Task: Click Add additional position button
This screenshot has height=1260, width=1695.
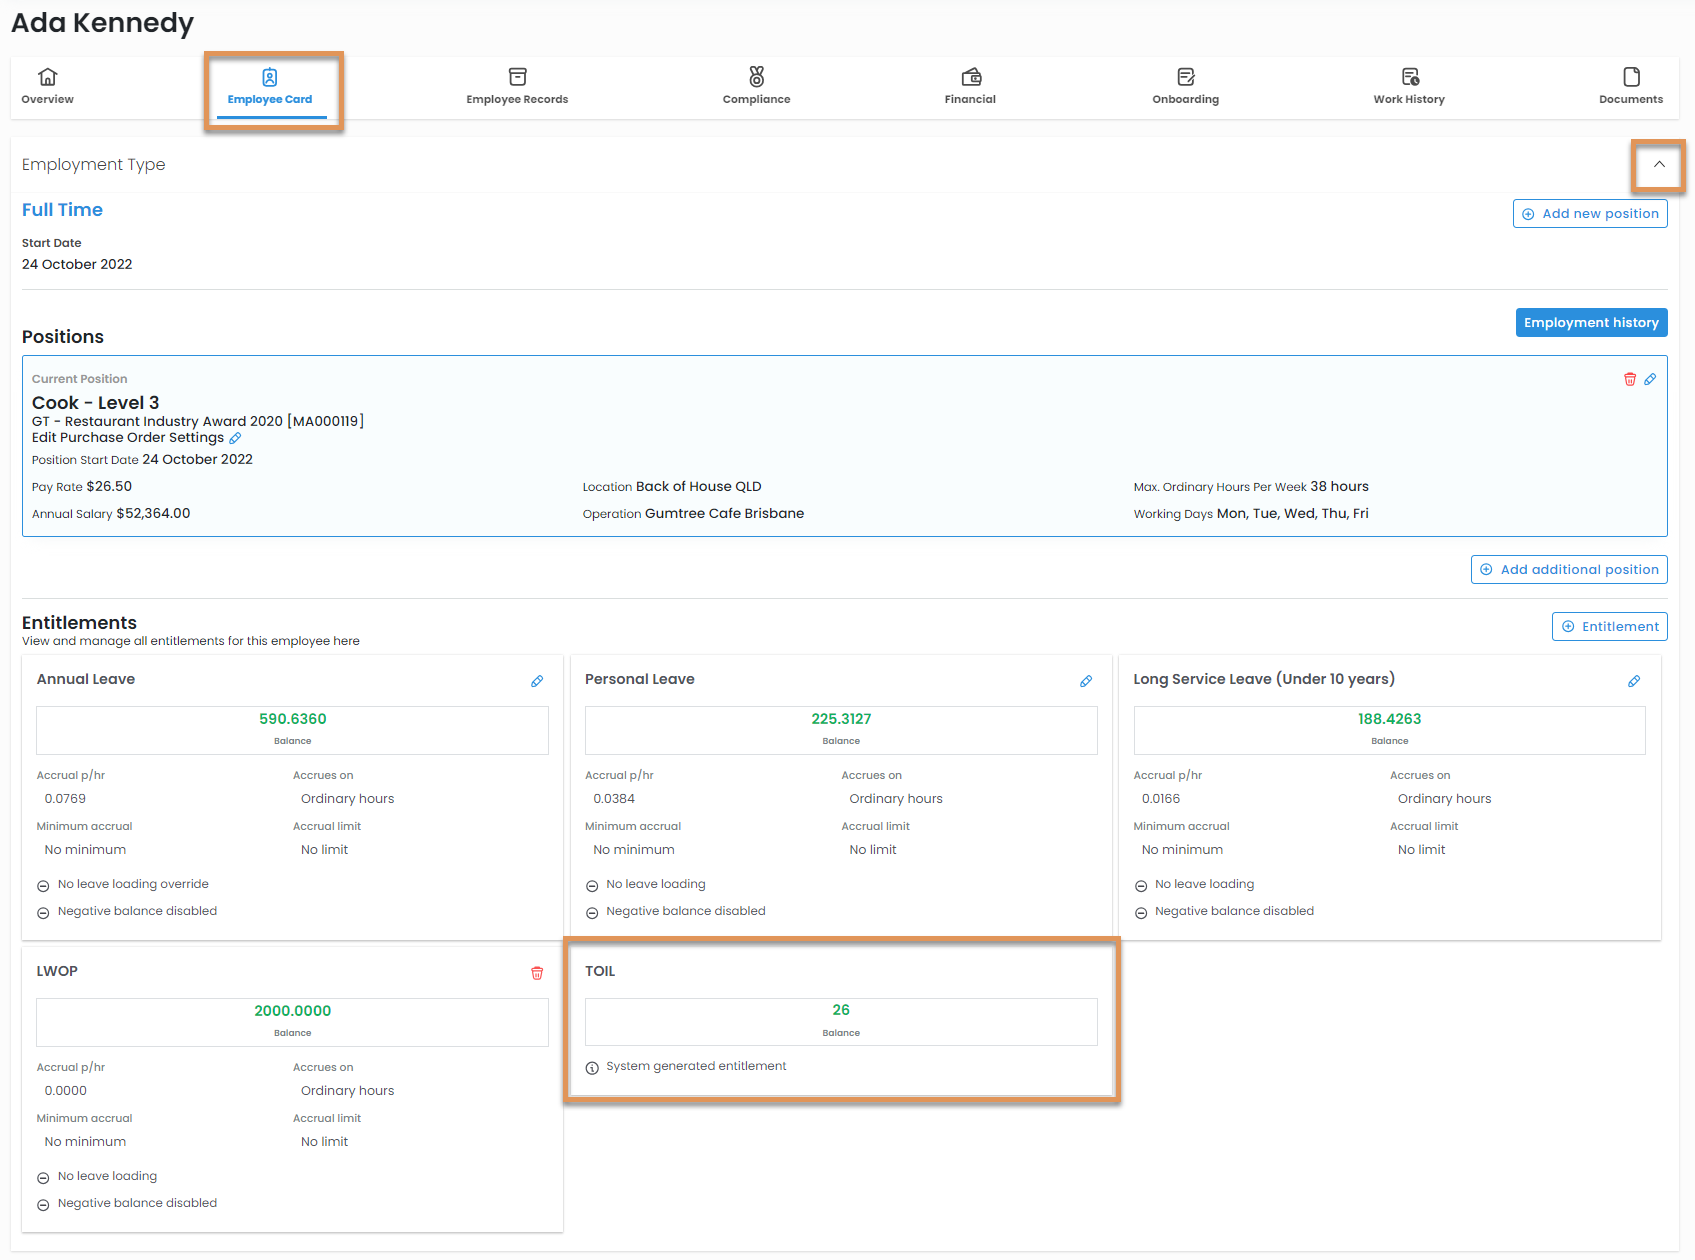Action: tap(1568, 569)
